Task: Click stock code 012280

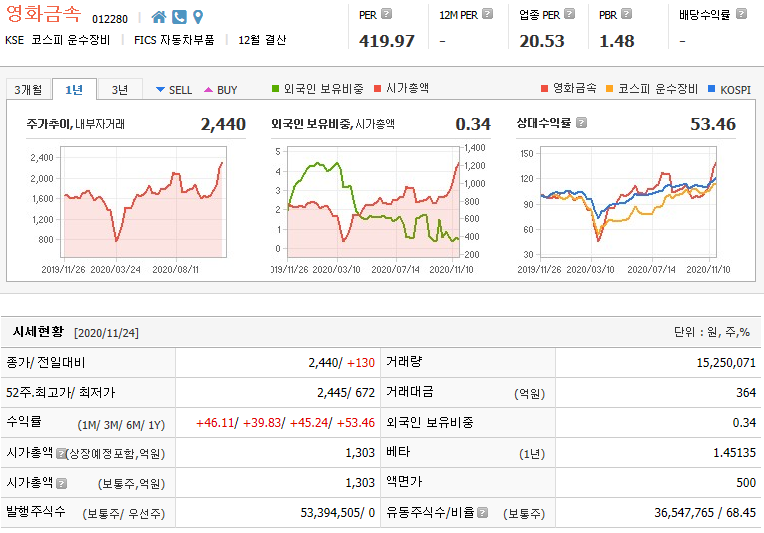Action: click(x=110, y=19)
